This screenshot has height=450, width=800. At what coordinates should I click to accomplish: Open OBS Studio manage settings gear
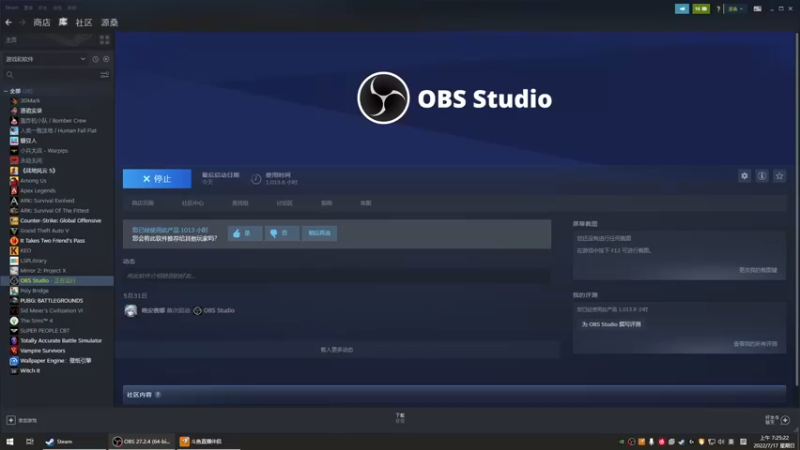[744, 176]
